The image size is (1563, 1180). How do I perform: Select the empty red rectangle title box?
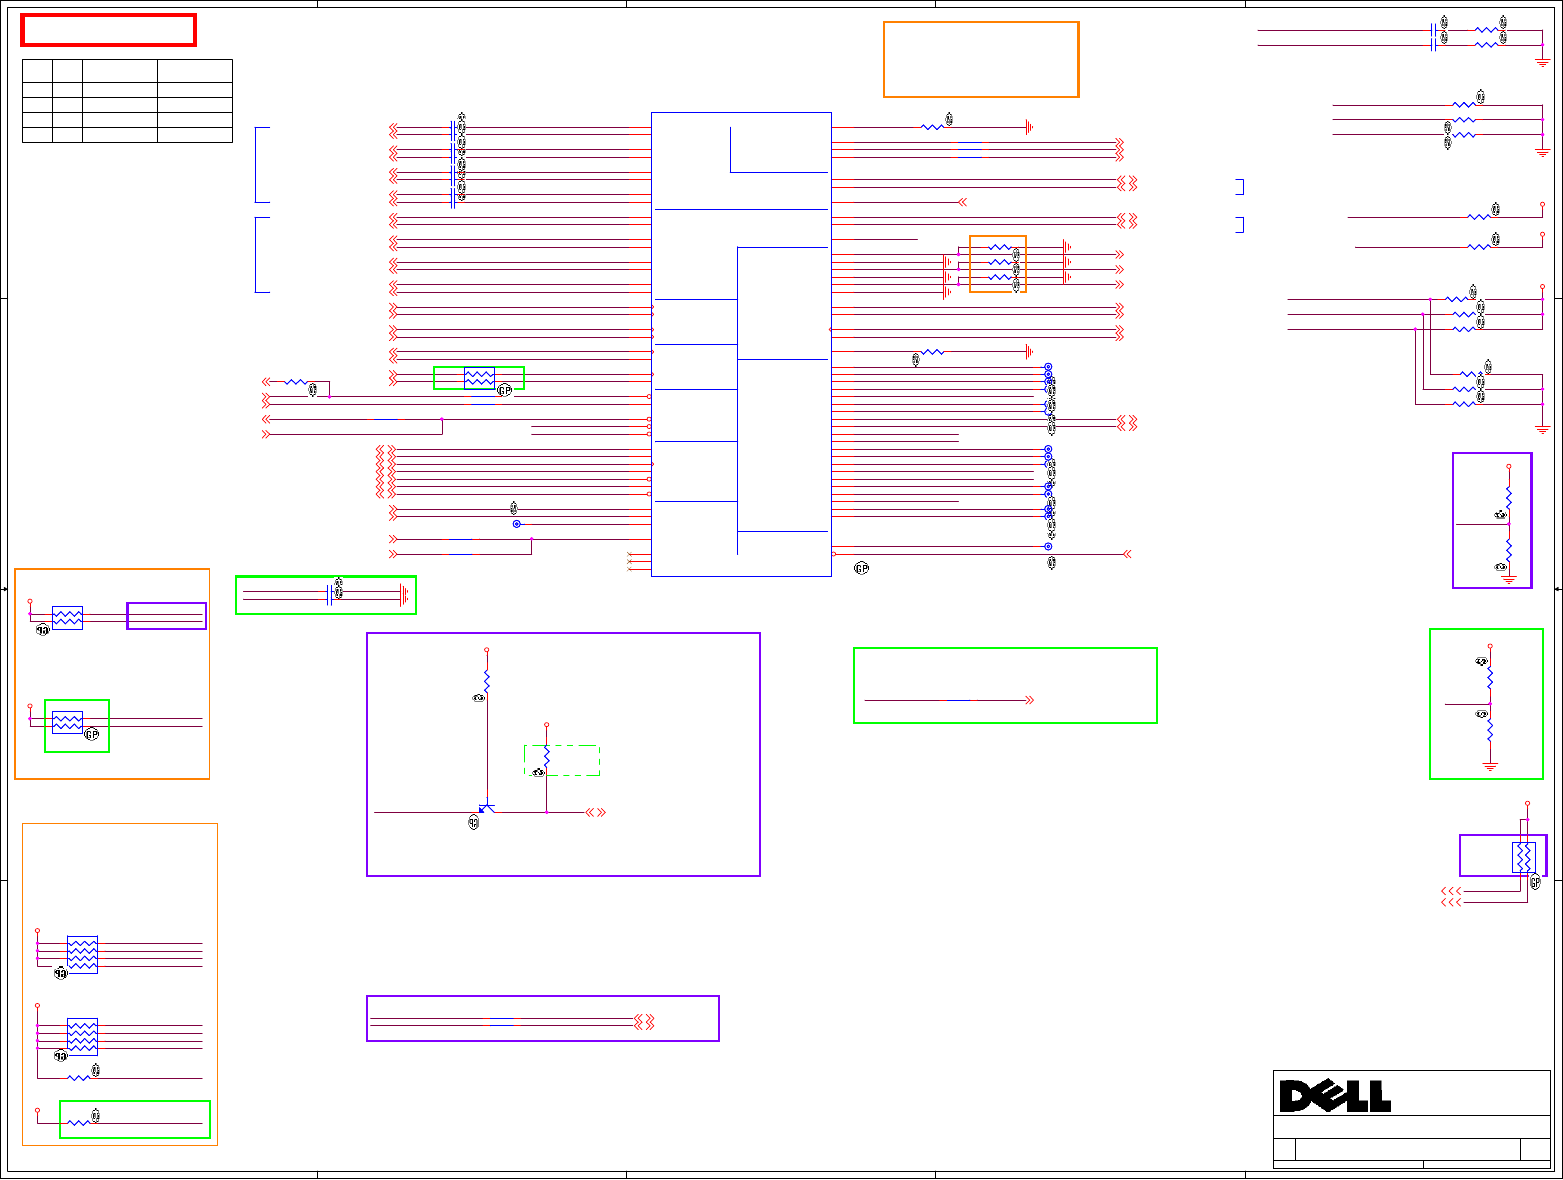pos(109,30)
